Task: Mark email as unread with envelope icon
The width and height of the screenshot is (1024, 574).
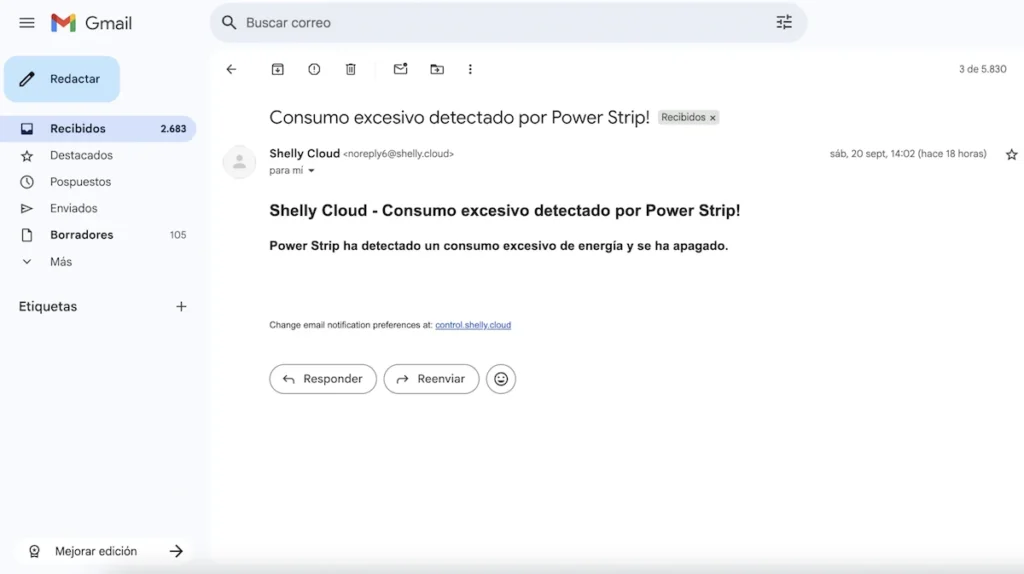Action: (400, 69)
